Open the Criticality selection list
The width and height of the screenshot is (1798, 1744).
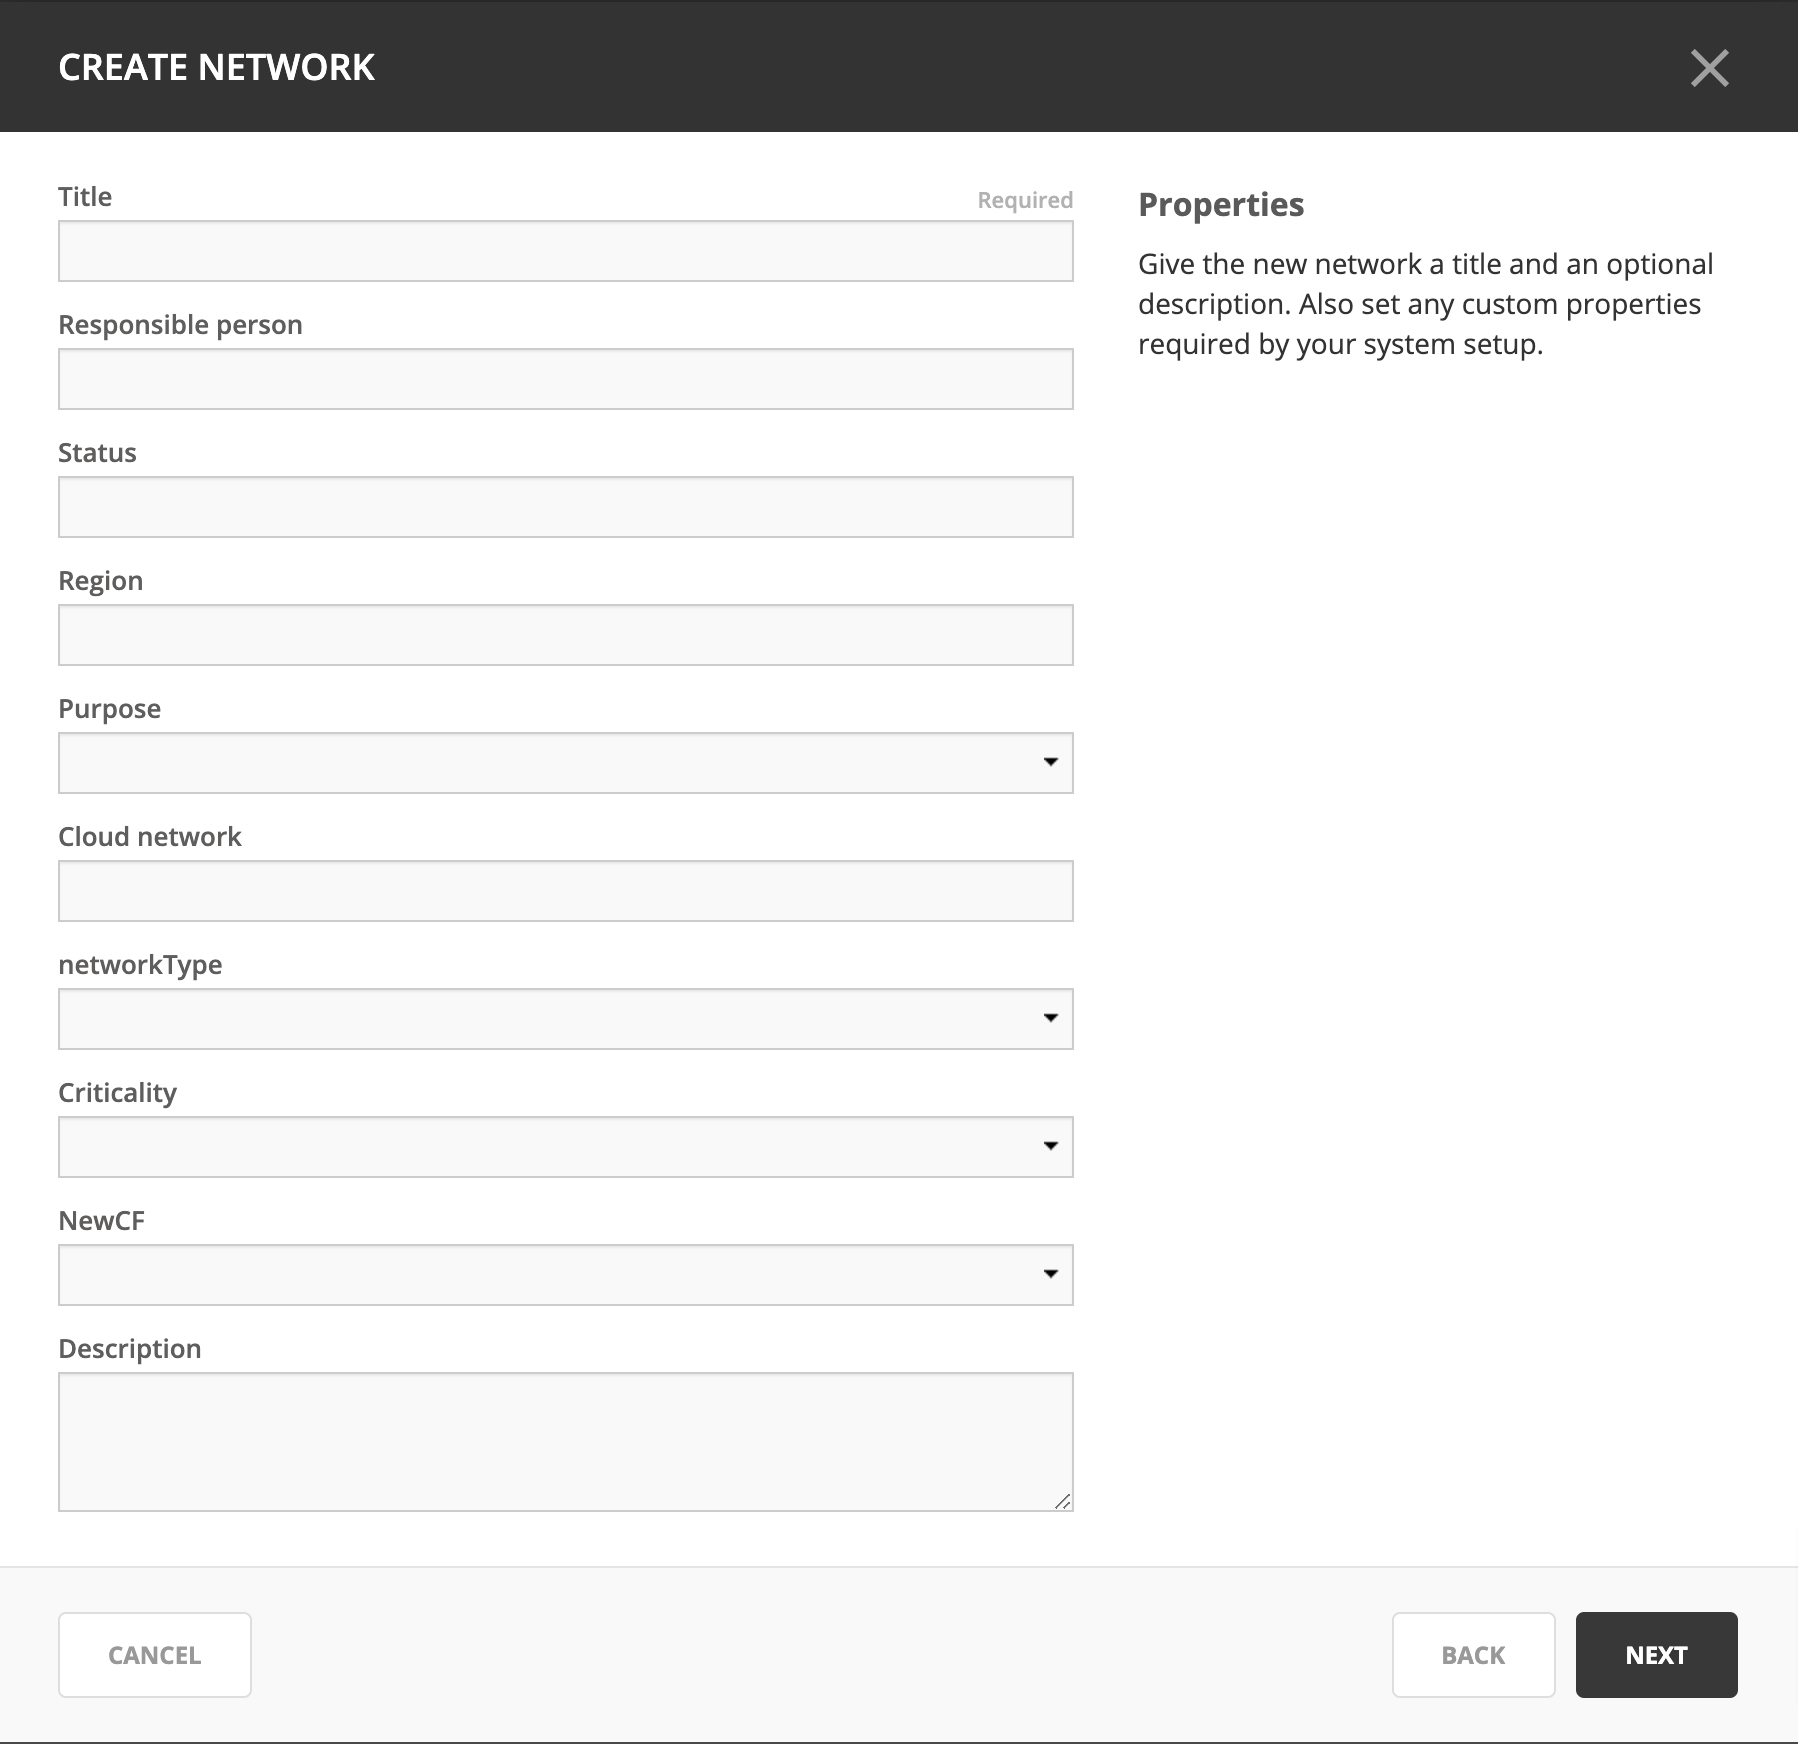coord(566,1147)
